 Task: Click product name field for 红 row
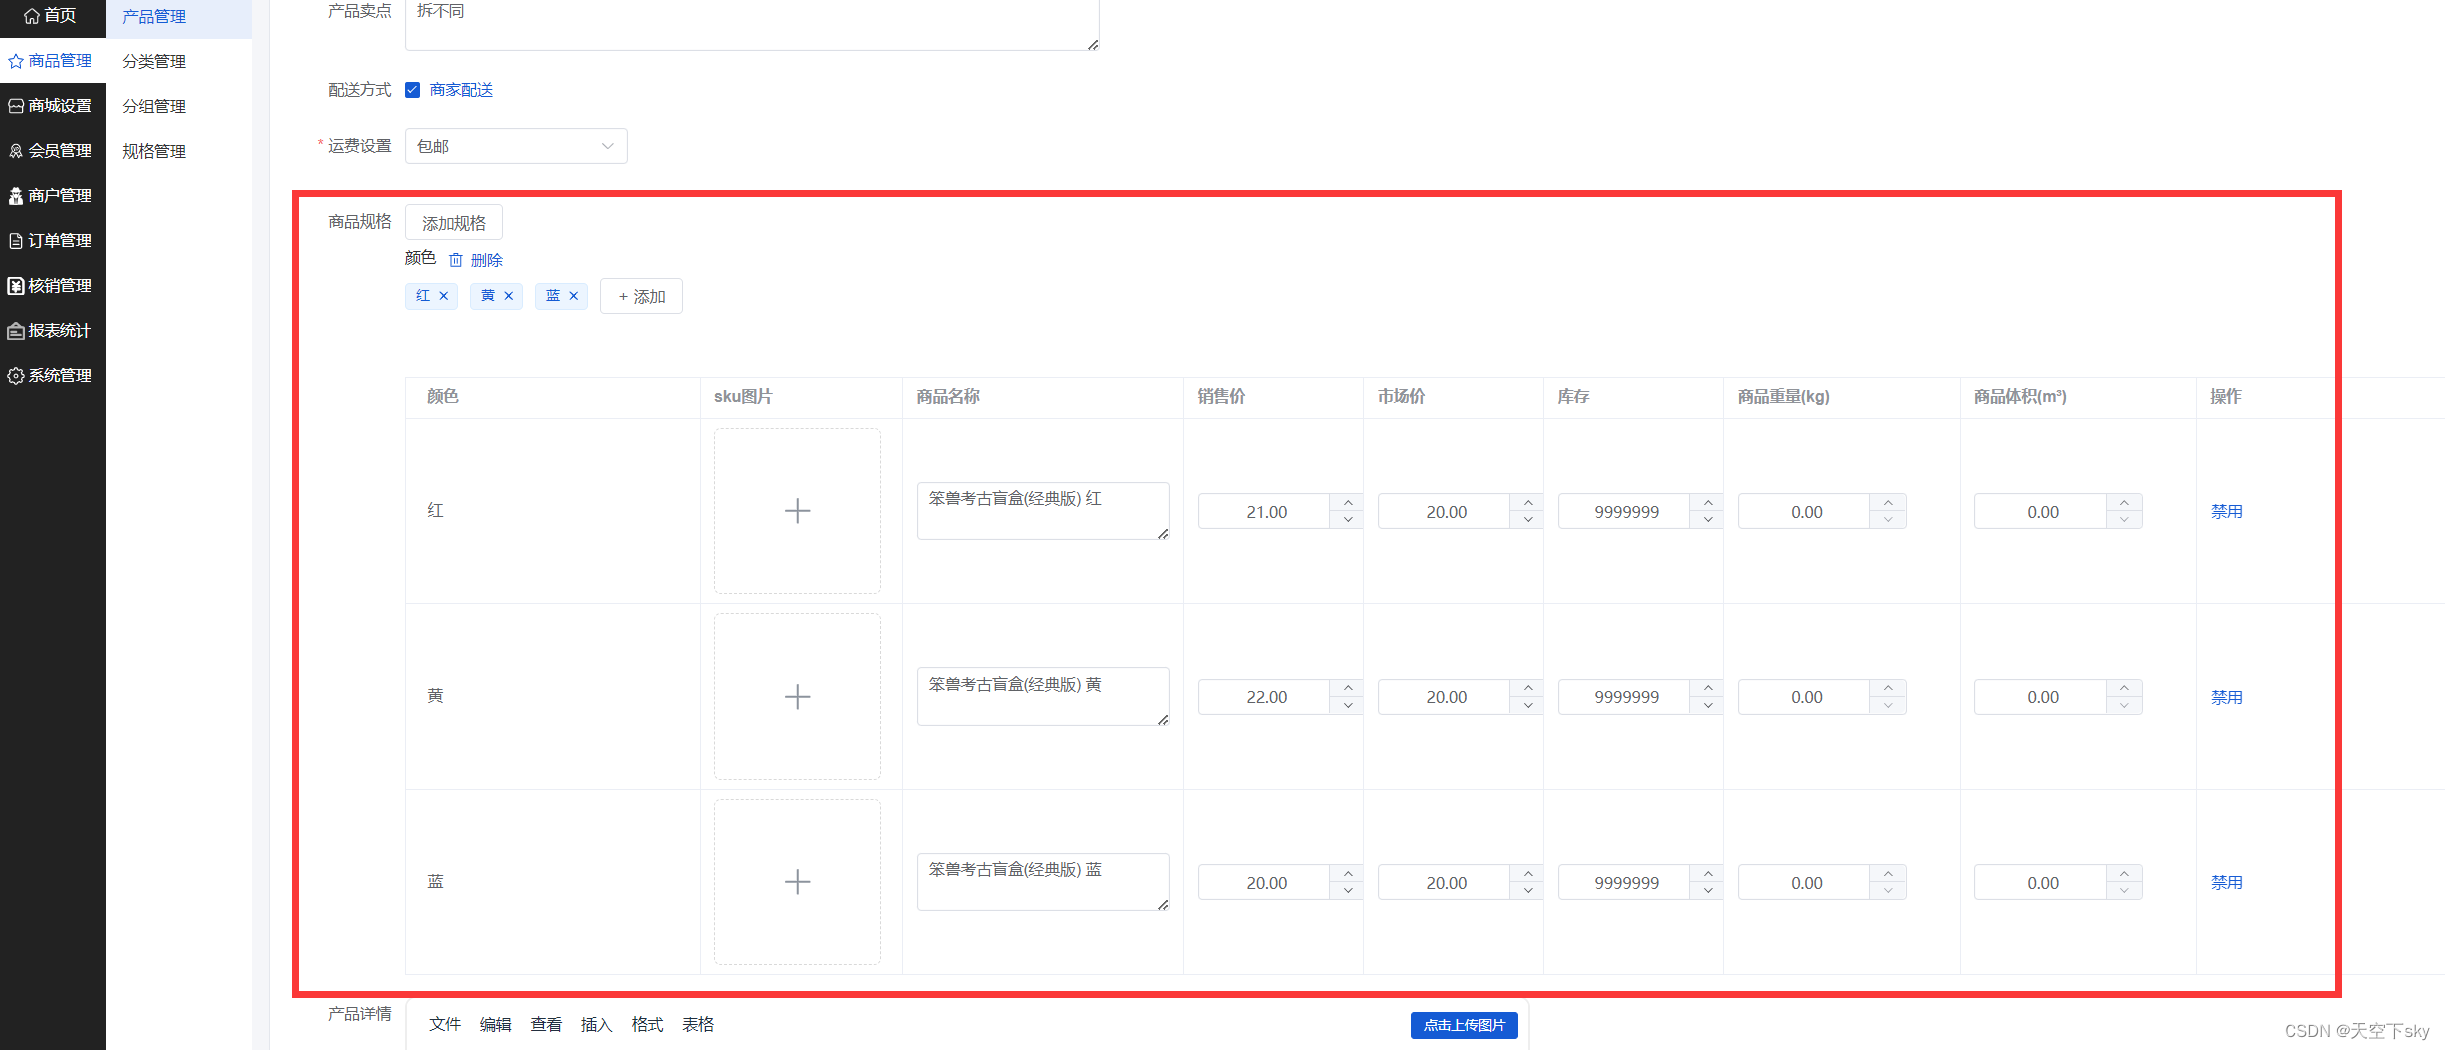pos(1043,511)
